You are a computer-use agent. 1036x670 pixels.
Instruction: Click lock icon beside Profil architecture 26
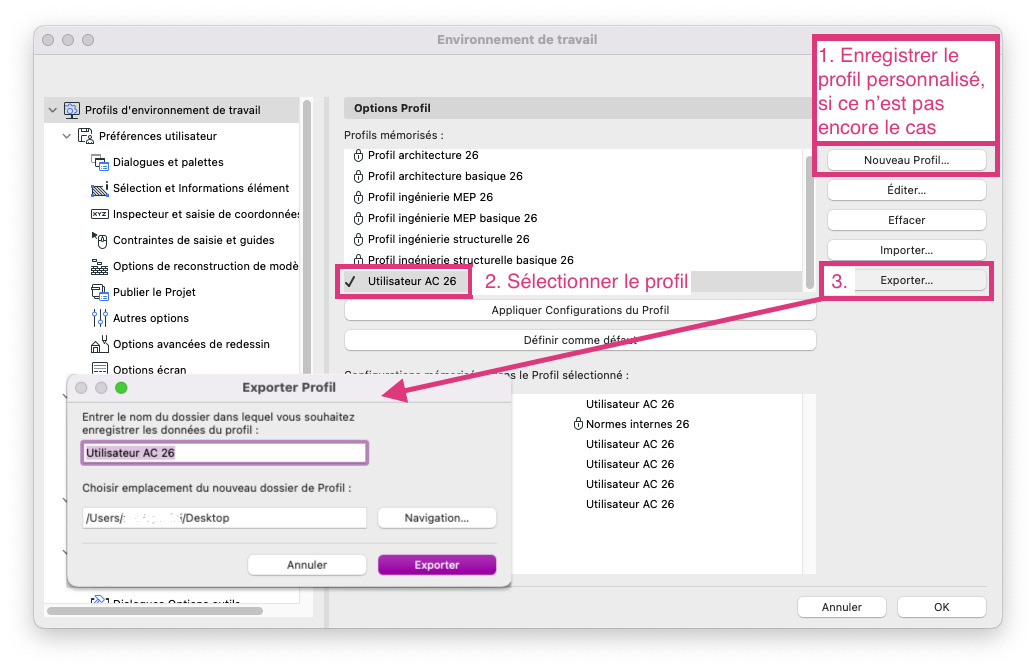(x=358, y=155)
